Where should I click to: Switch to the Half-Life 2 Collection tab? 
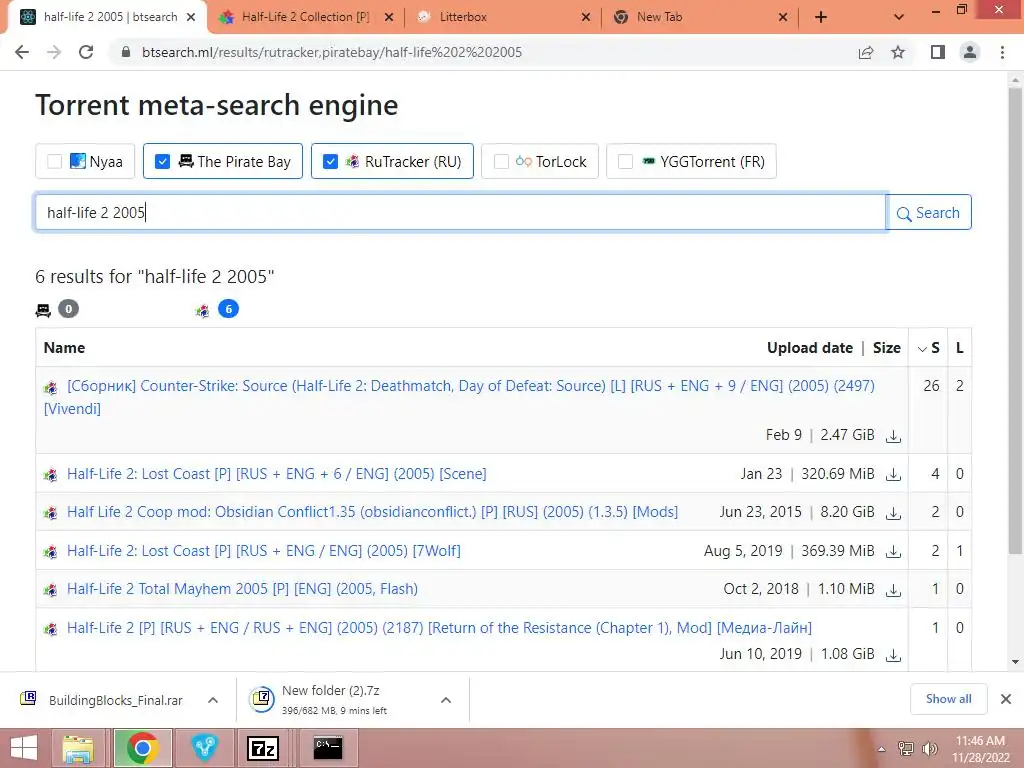[306, 17]
